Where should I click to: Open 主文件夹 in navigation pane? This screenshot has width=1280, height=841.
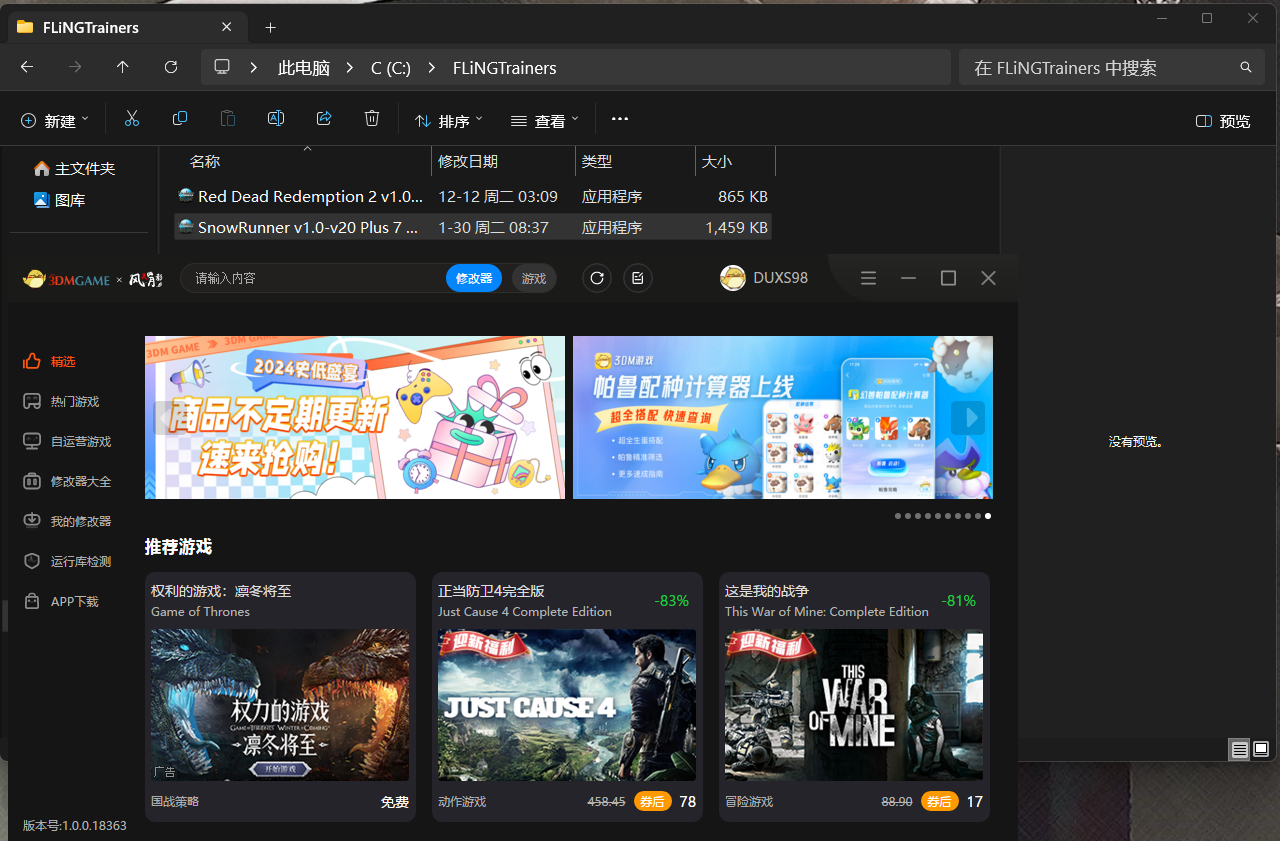coord(76,169)
